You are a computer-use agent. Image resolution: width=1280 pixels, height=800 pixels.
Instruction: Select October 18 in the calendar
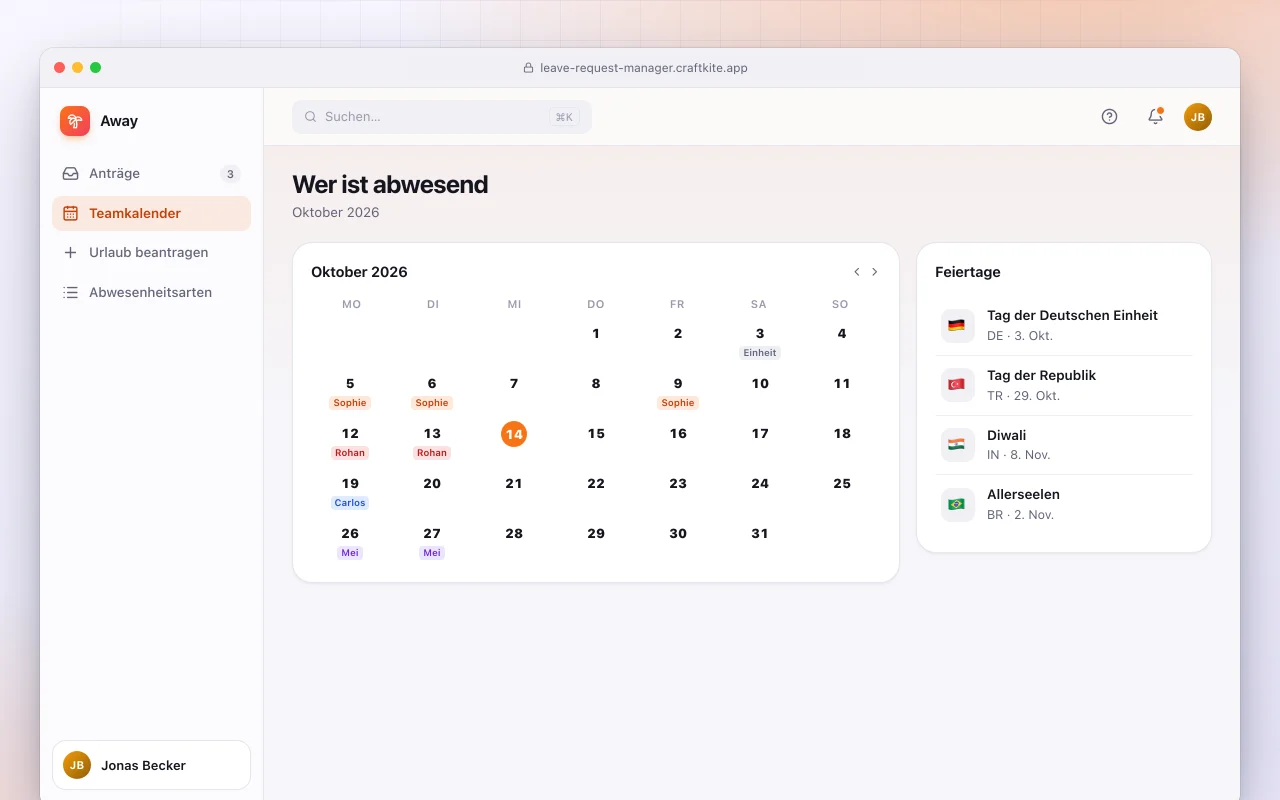click(x=842, y=434)
